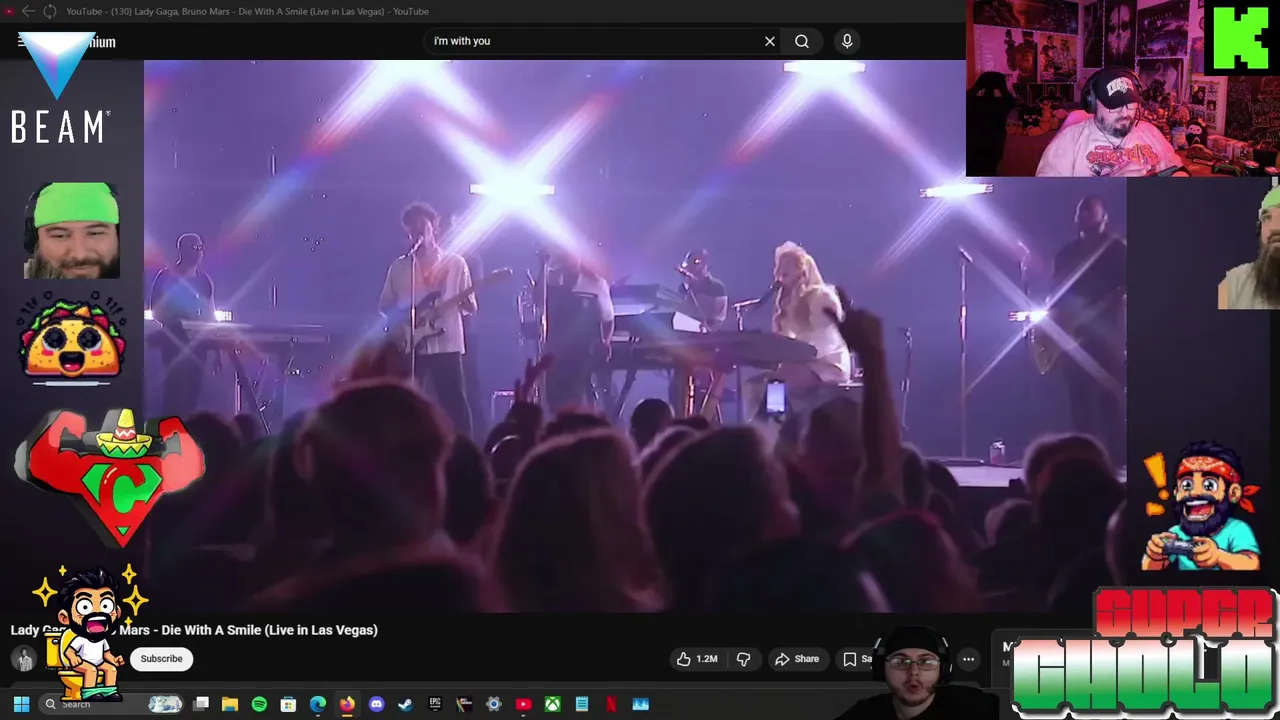The image size is (1280, 720).
Task: Open Spotify from the taskbar
Action: [x=259, y=704]
